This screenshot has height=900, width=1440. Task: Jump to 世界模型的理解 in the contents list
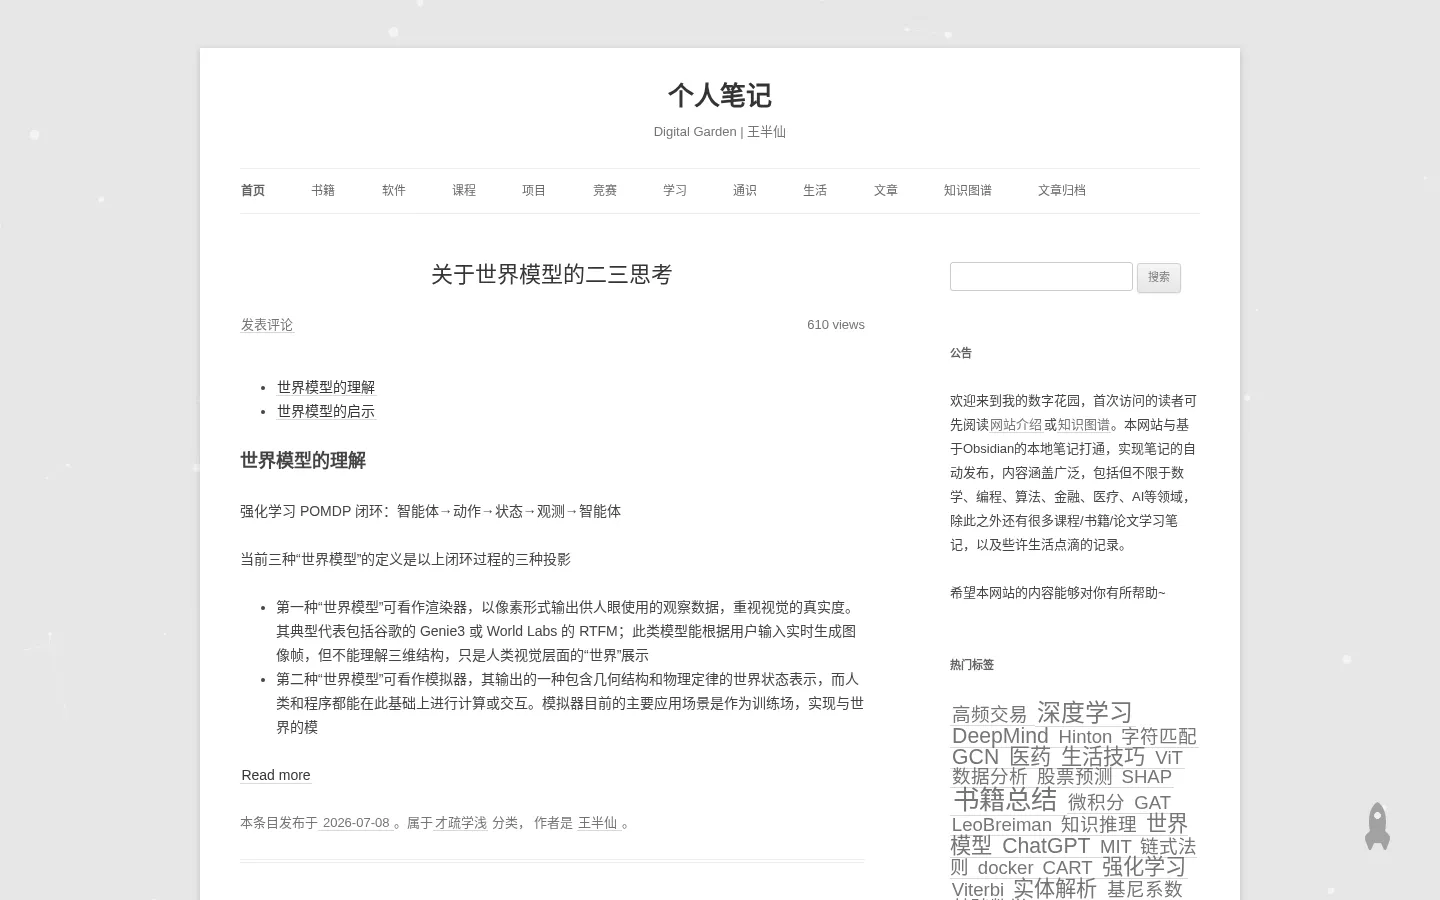(x=326, y=387)
